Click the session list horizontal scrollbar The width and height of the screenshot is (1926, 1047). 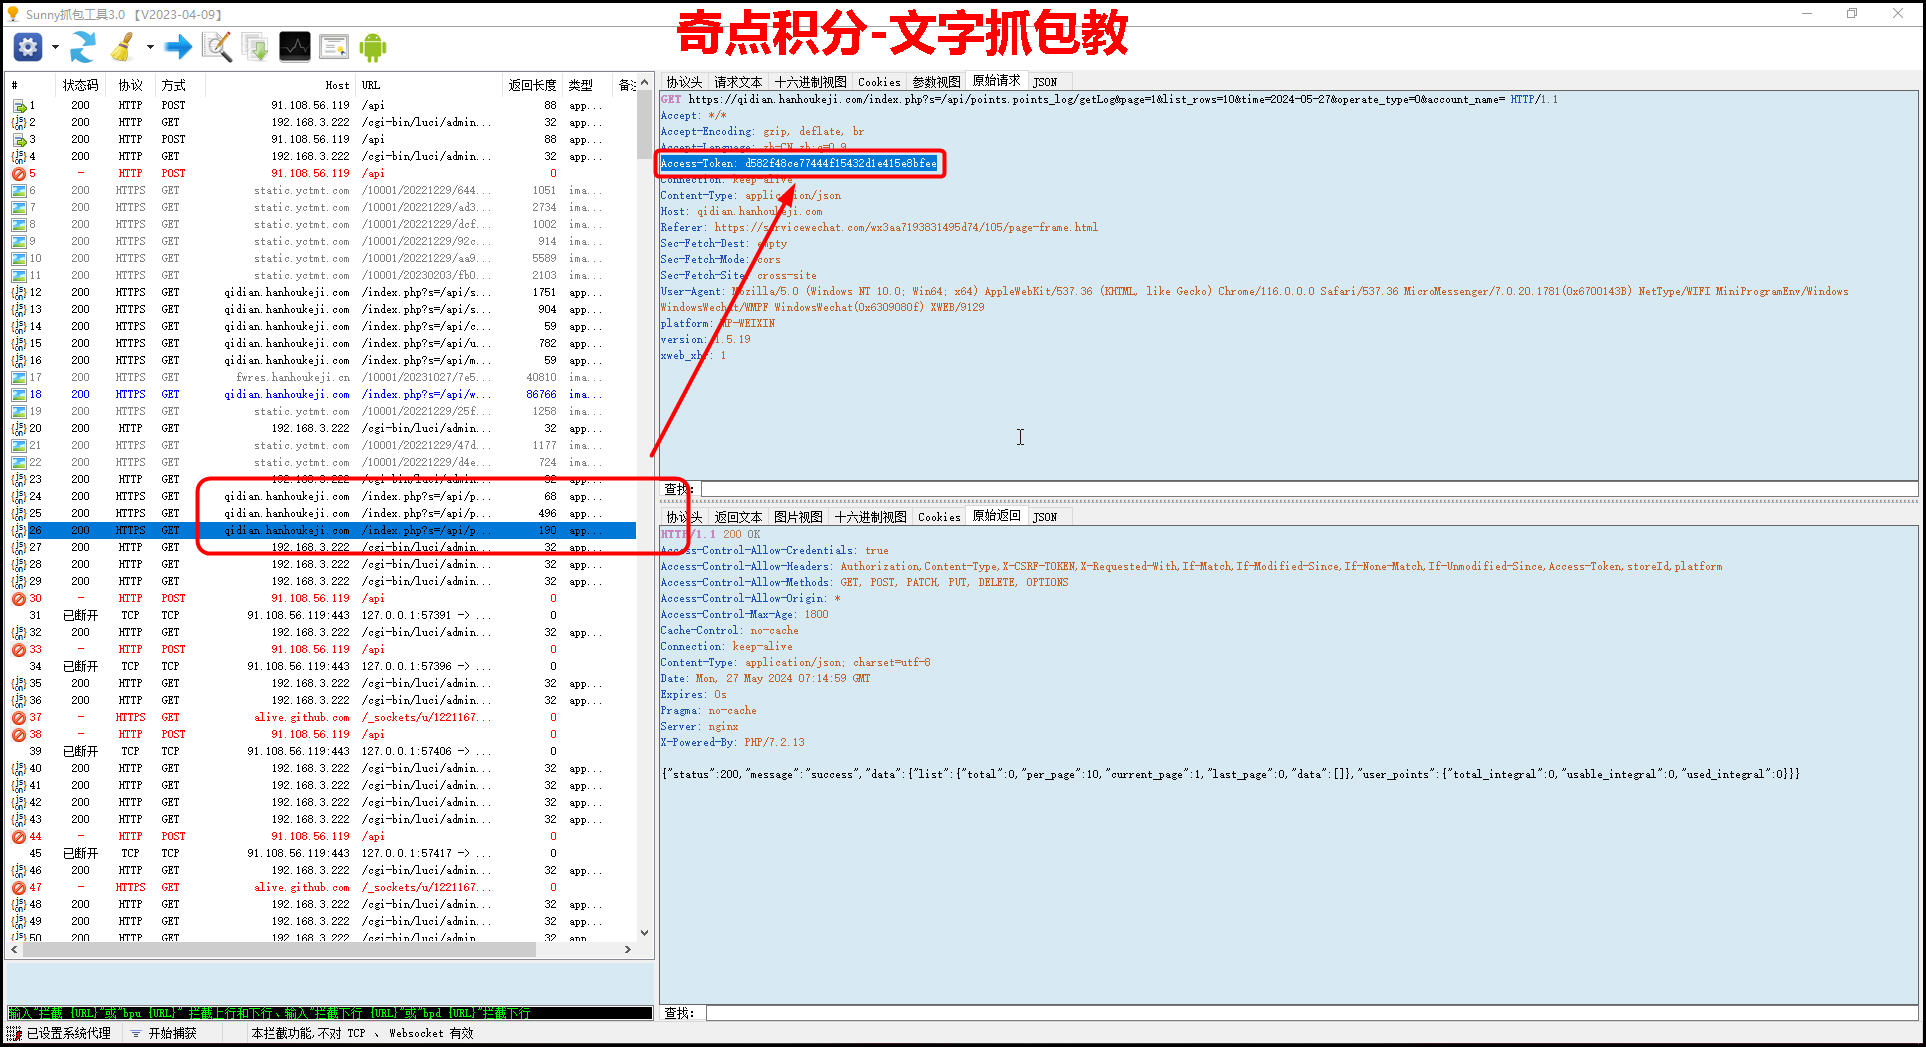(280, 950)
